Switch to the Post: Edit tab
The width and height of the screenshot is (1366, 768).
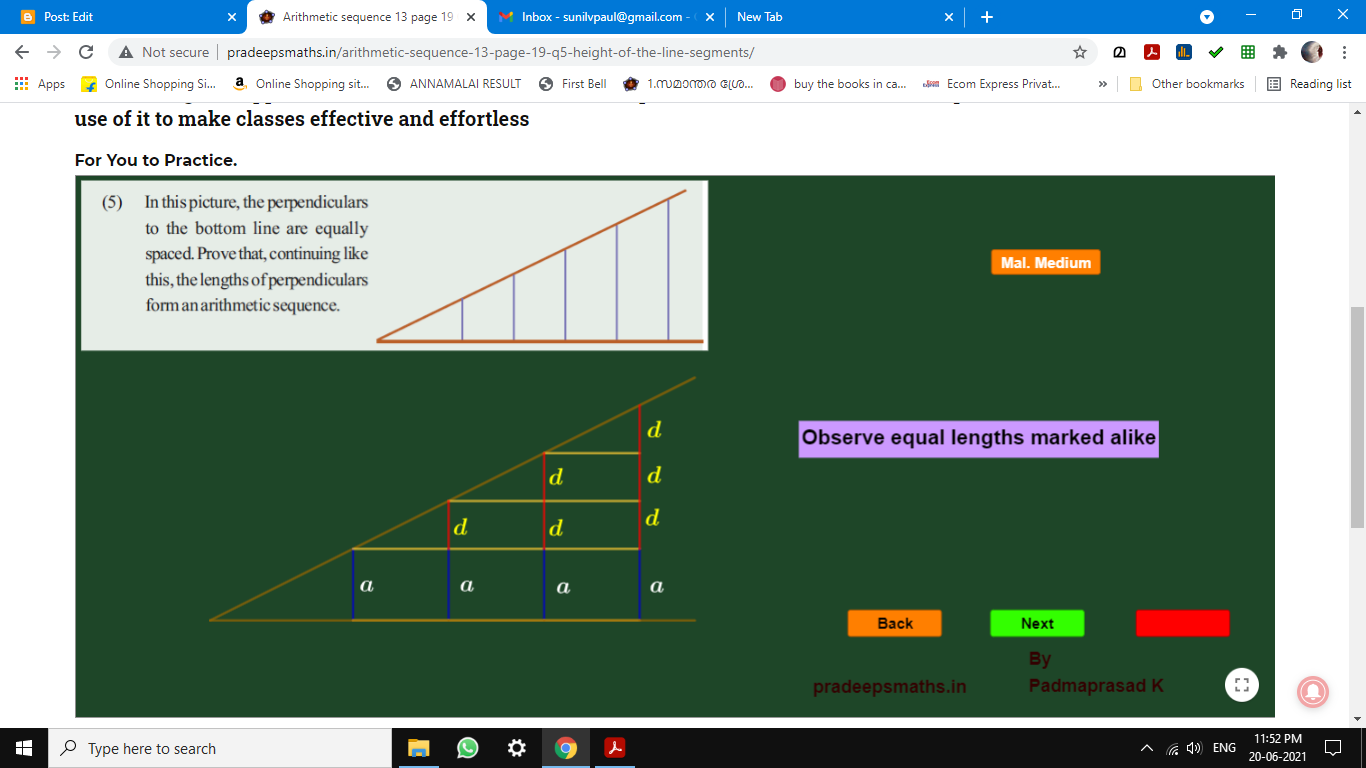tap(127, 17)
